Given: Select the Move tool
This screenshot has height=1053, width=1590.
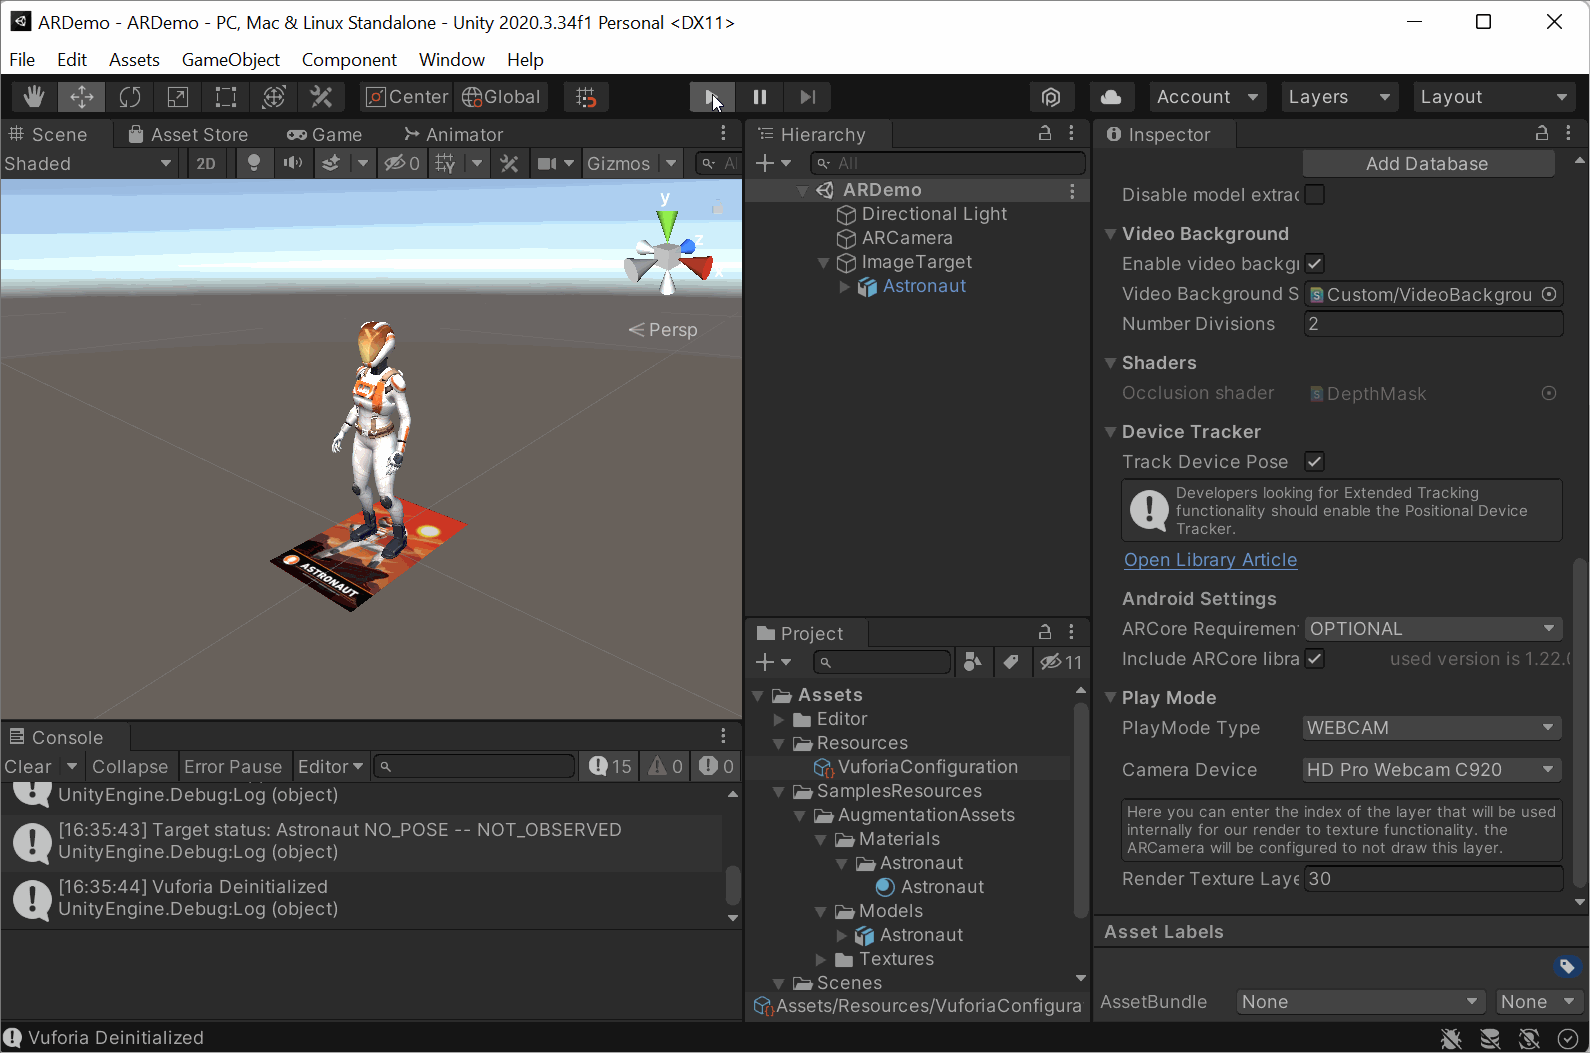Looking at the screenshot, I should click(x=82, y=97).
